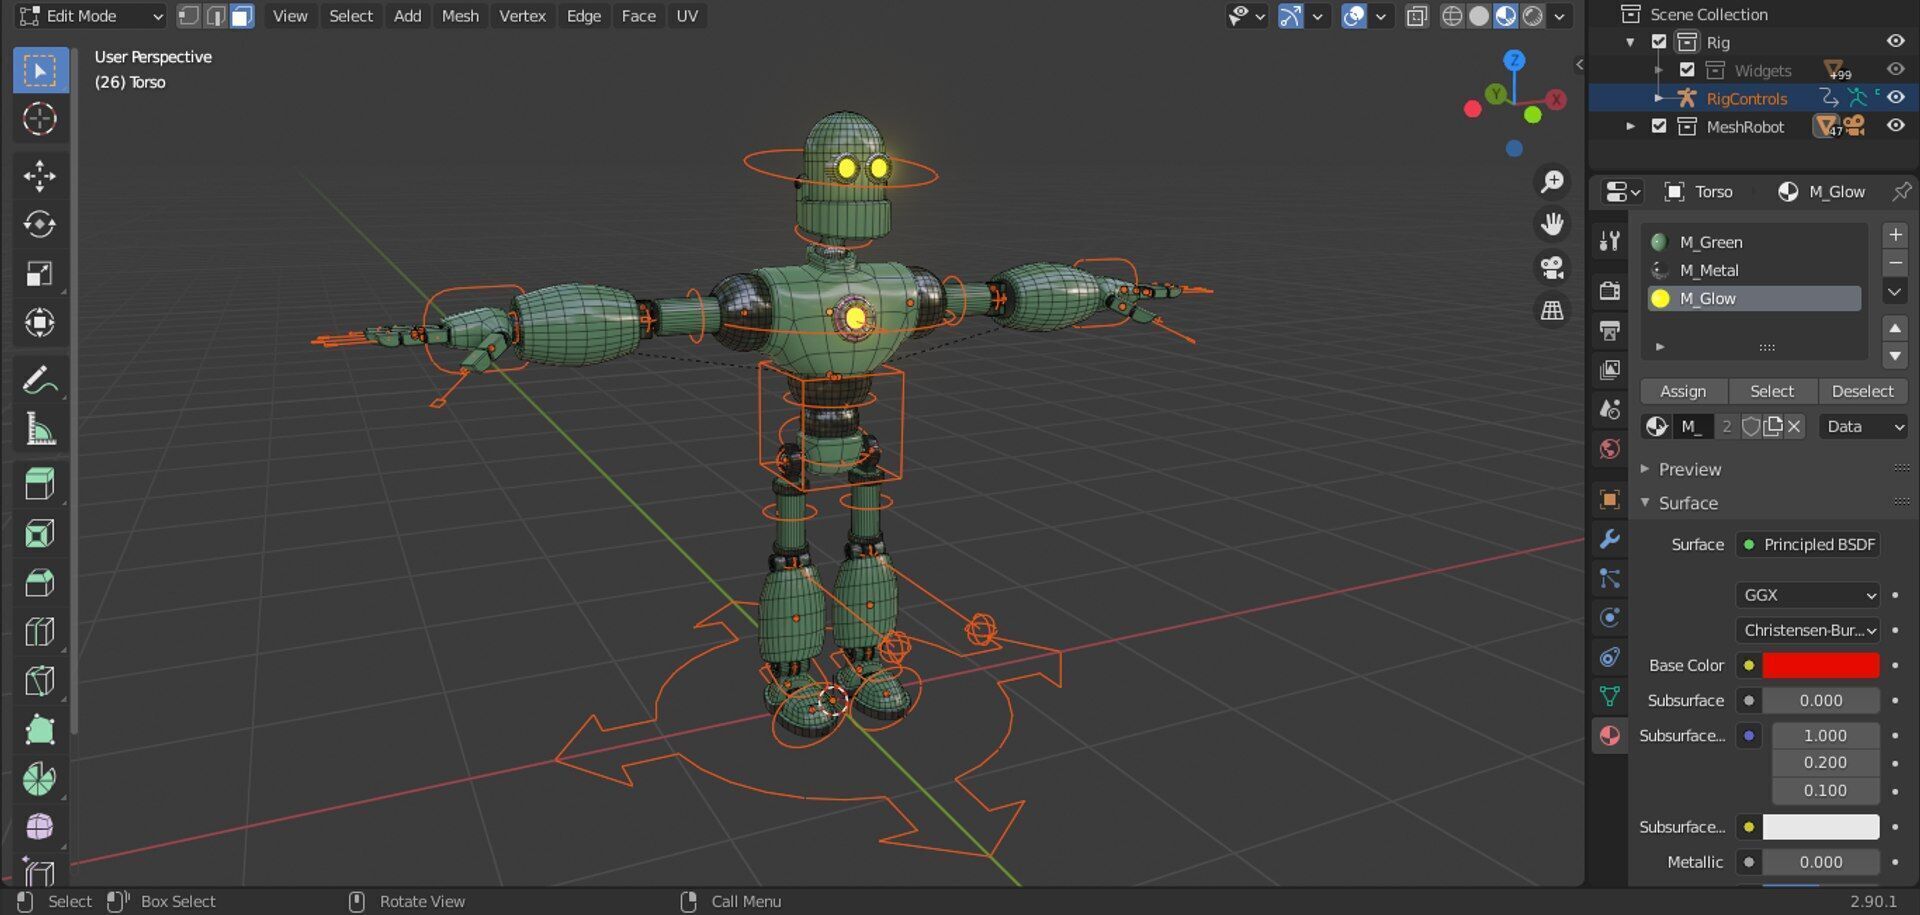Toggle X-ray display
This screenshot has height=915, width=1920.
coord(1416,16)
